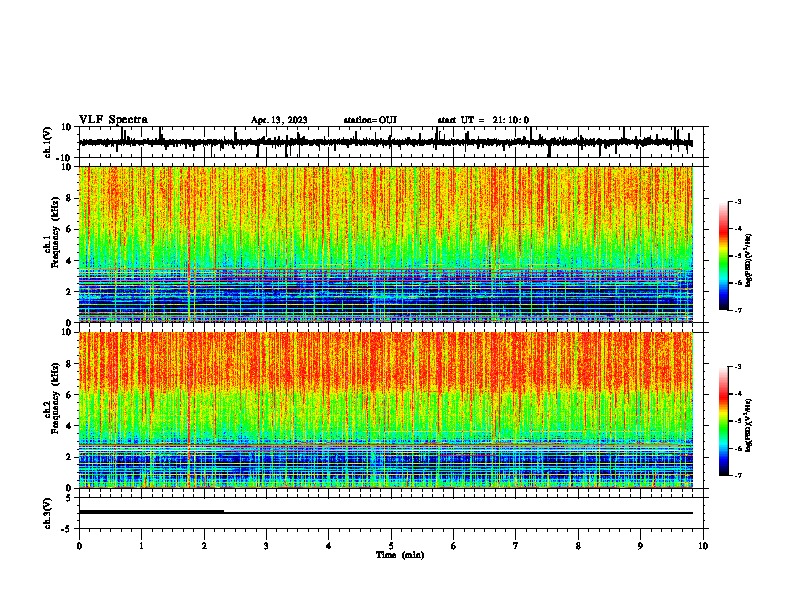Click the '-5' tick on ch.3(V) axis

click(x=67, y=529)
